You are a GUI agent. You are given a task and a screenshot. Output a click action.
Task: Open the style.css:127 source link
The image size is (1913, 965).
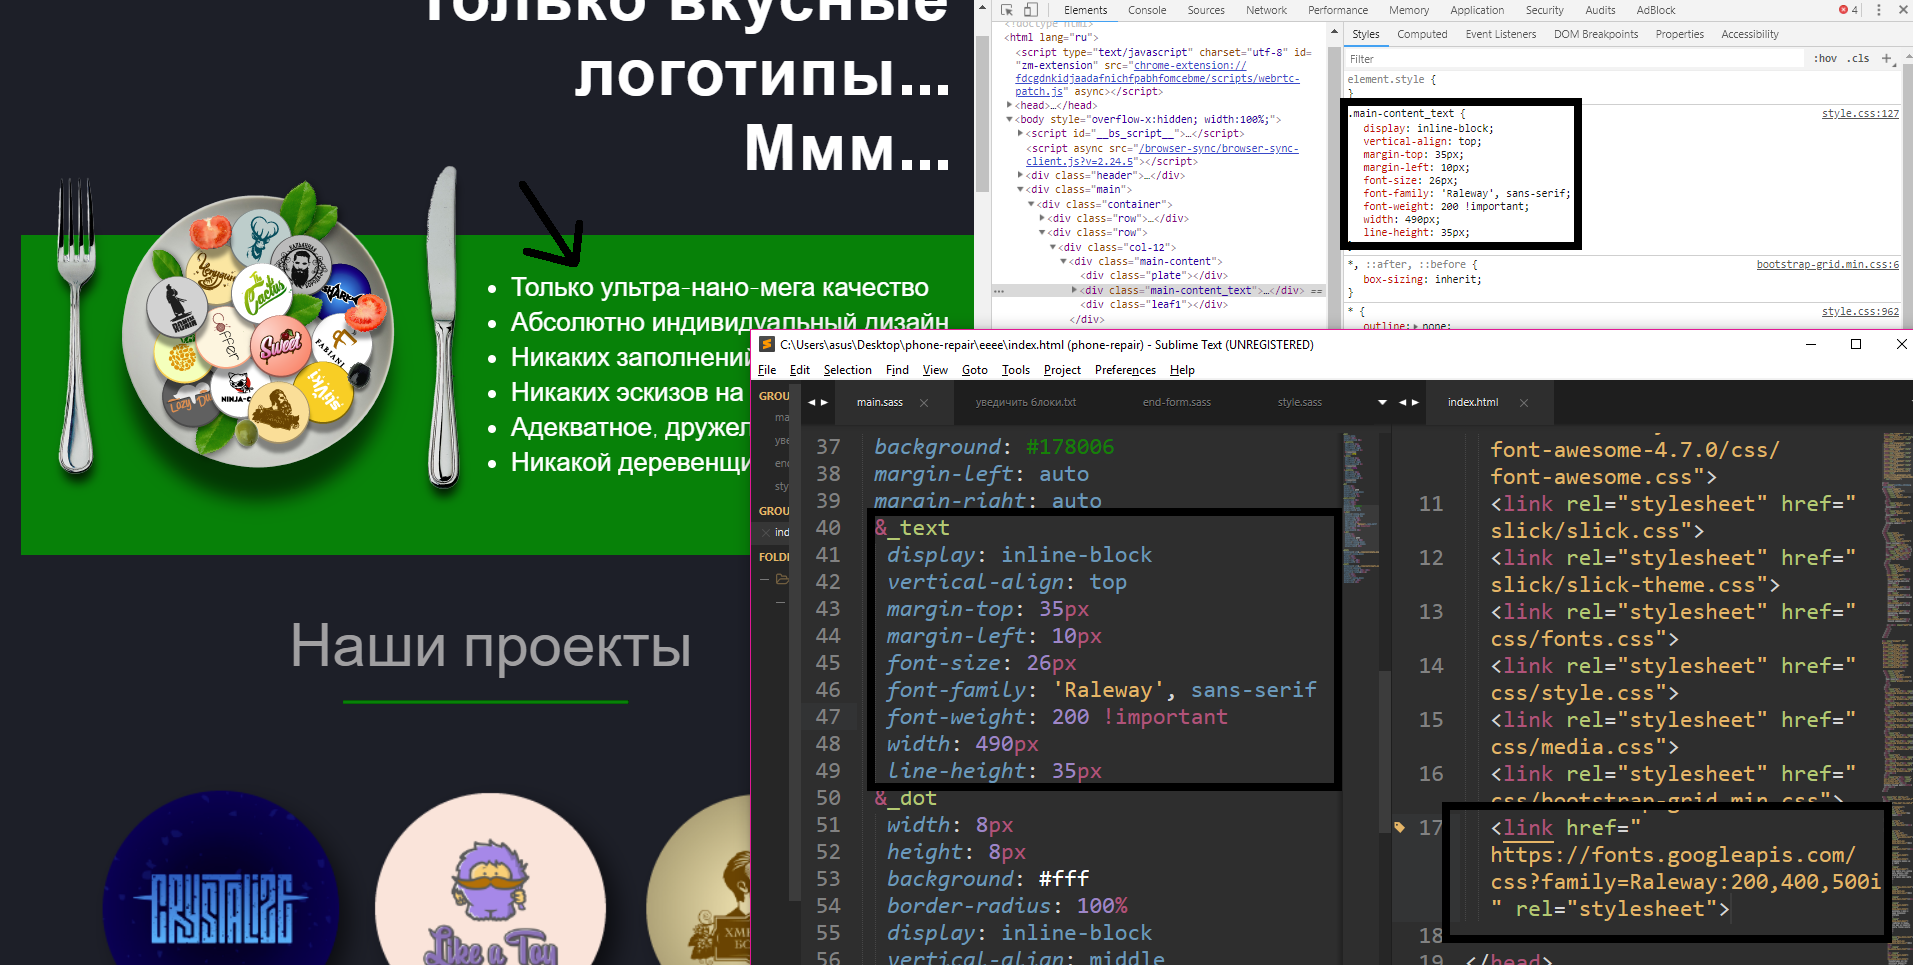click(1860, 114)
